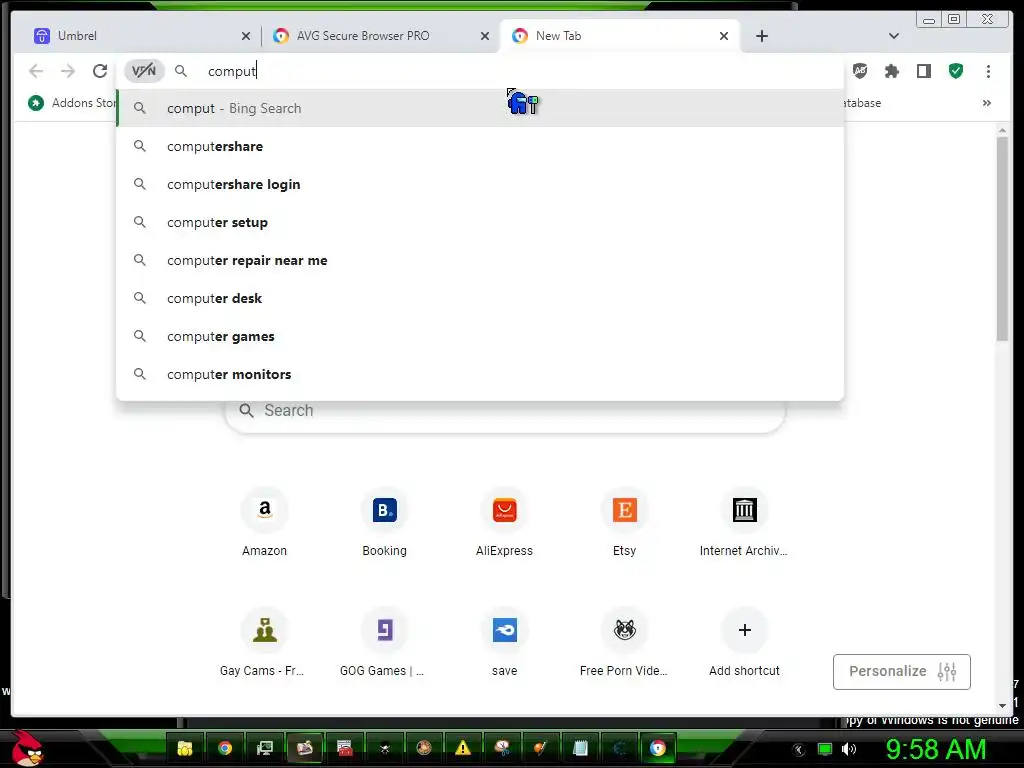1024x768 pixels.
Task: Close the New Tab tab
Action: 724,36
